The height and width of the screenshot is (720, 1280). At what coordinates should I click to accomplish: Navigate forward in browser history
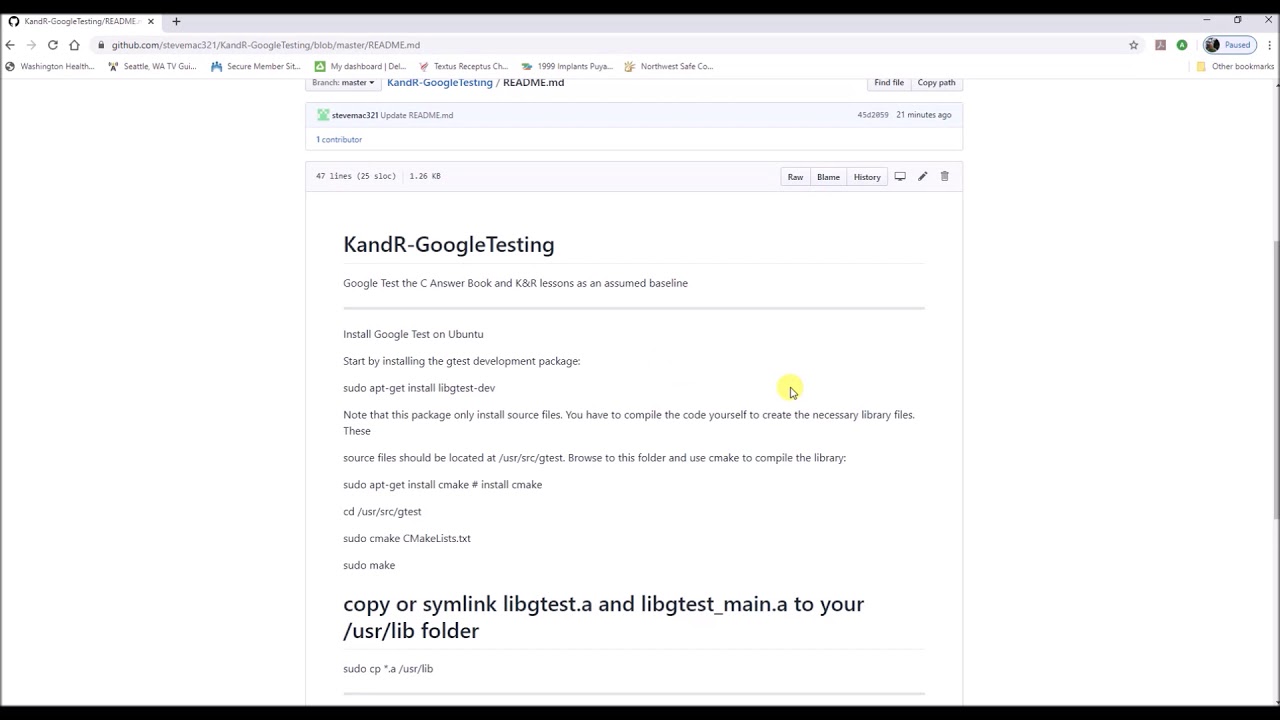(x=31, y=45)
